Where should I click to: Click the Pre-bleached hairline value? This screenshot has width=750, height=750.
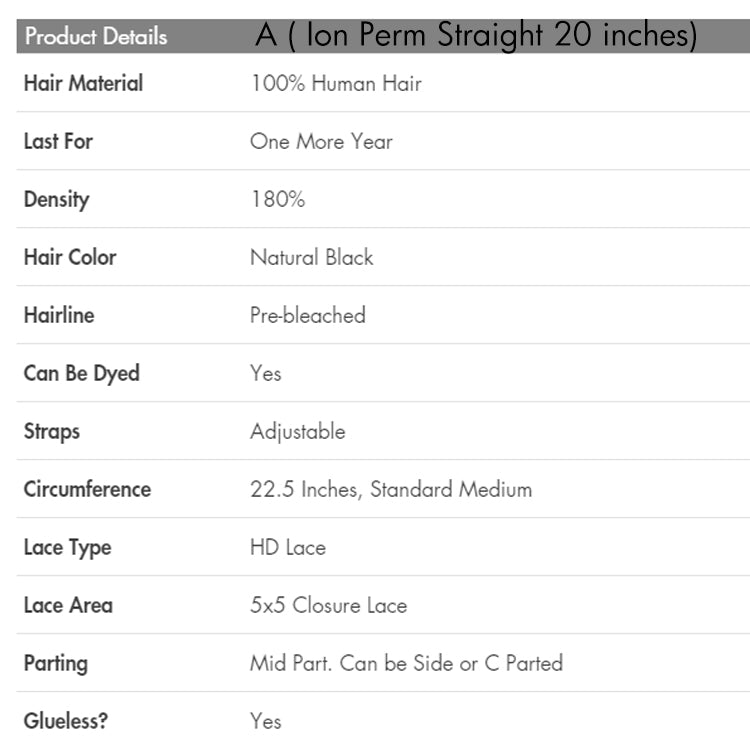click(307, 315)
